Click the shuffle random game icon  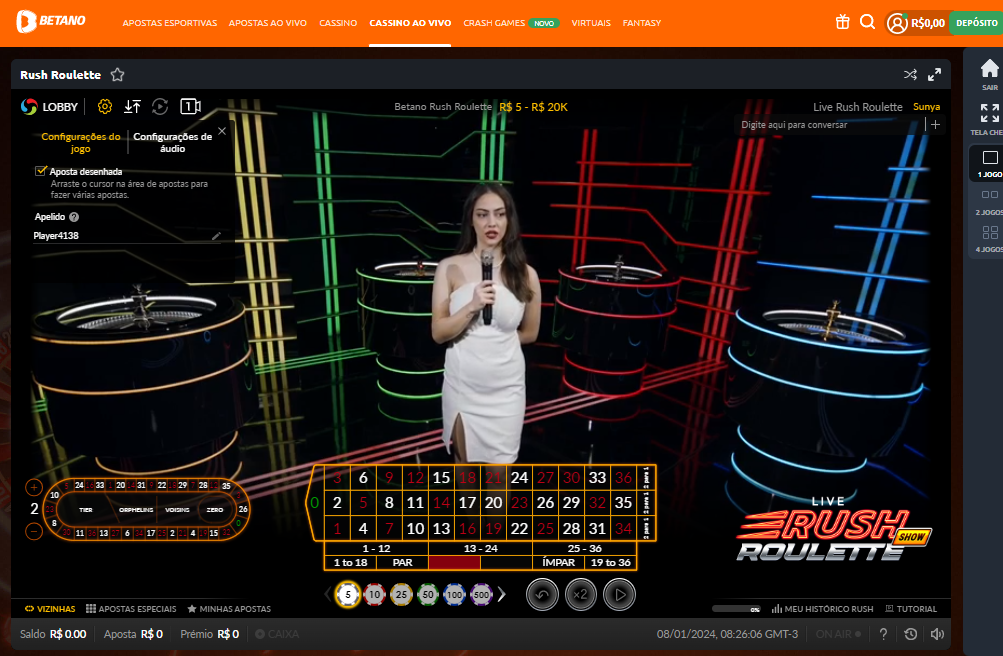coord(910,75)
